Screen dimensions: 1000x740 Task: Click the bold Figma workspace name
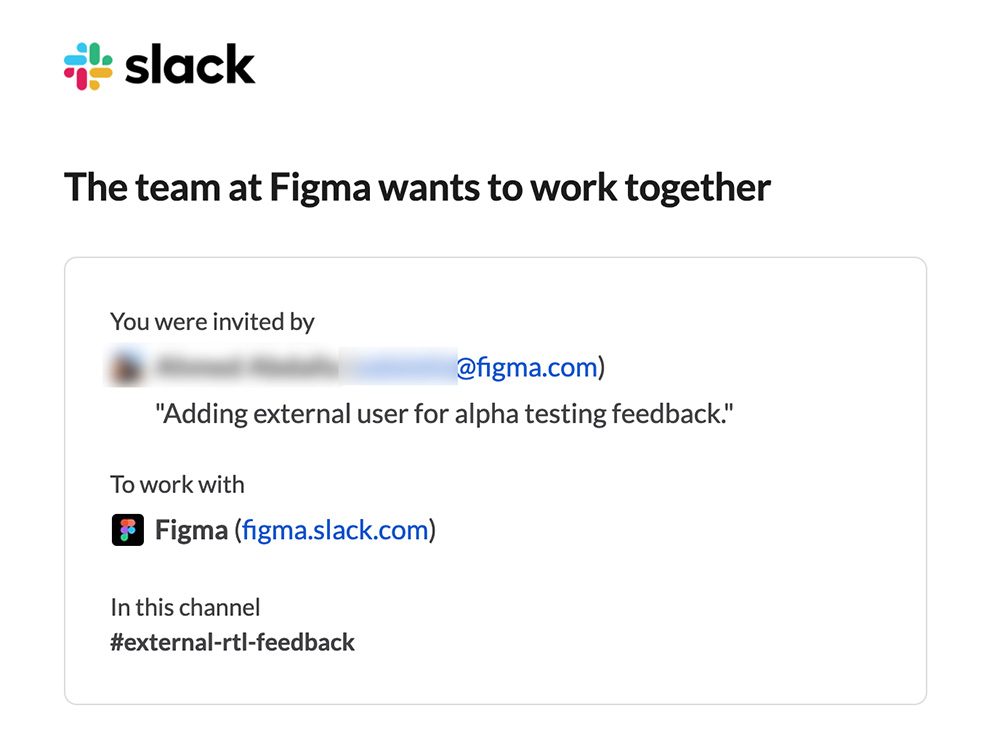click(x=191, y=529)
